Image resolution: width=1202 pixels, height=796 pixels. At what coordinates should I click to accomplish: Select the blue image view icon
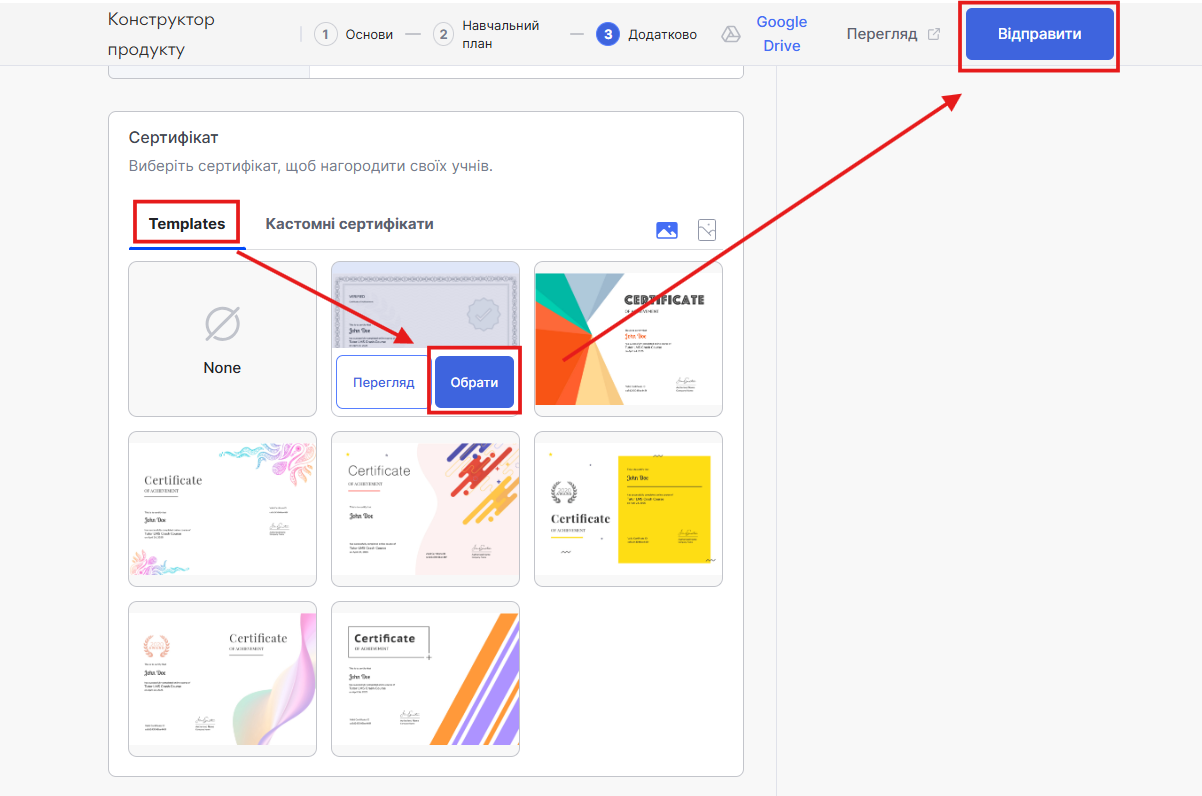[x=667, y=230]
